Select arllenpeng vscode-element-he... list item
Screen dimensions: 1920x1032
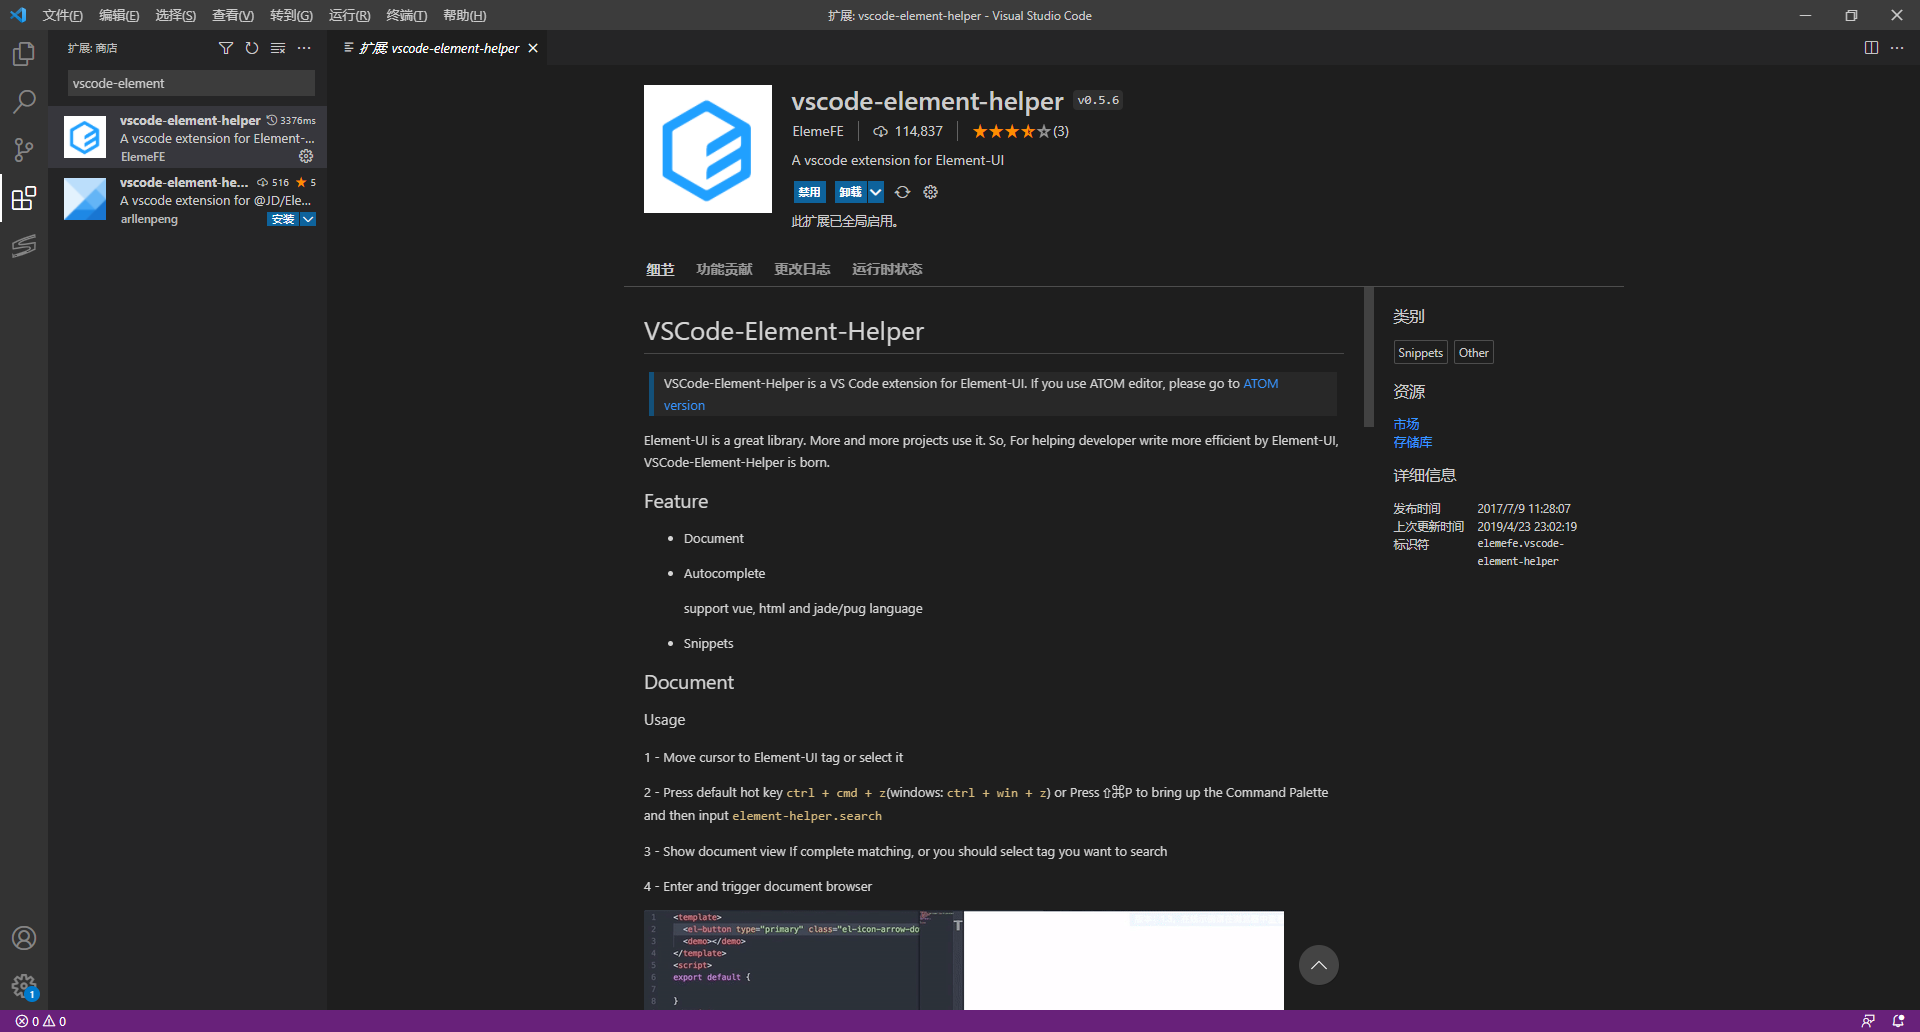[x=188, y=199]
